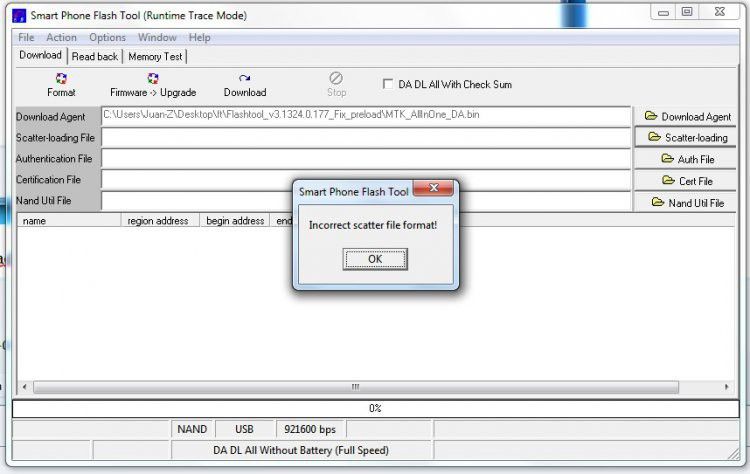The height and width of the screenshot is (474, 750).
Task: Enable DA DL All With Check Sum
Action: pyautogui.click(x=388, y=84)
